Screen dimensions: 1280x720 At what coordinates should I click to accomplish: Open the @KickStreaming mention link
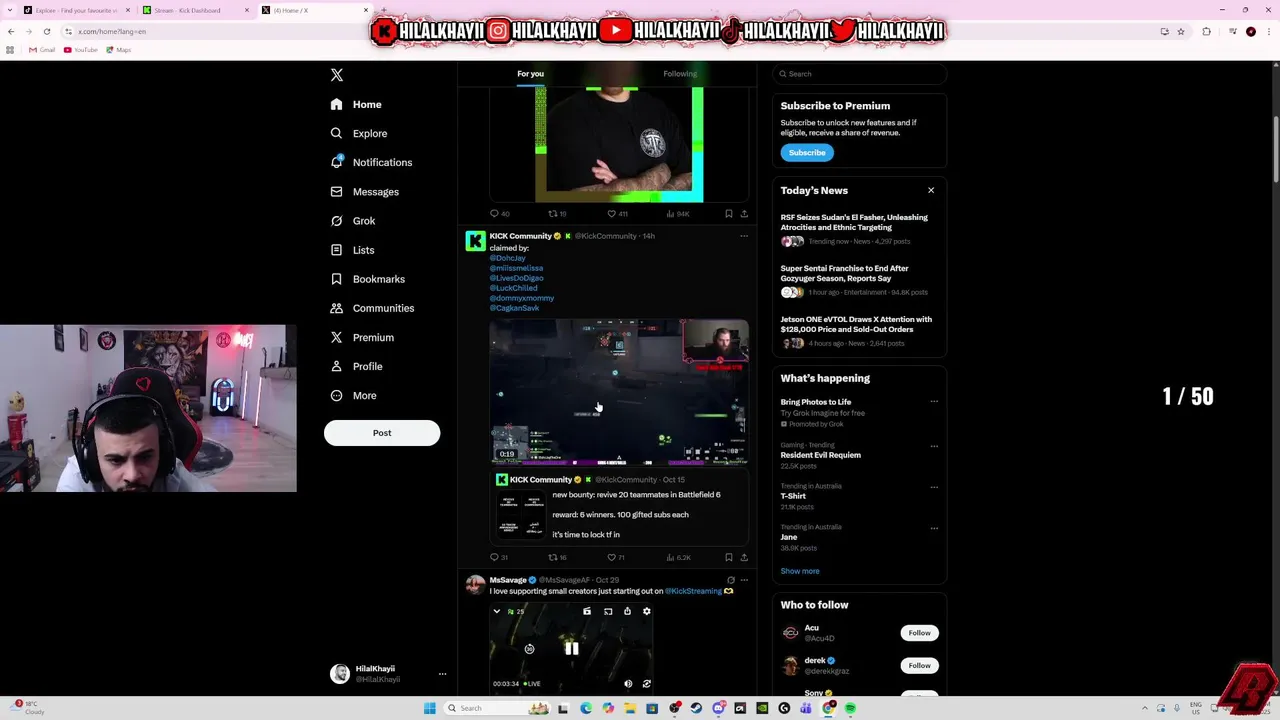(x=693, y=591)
